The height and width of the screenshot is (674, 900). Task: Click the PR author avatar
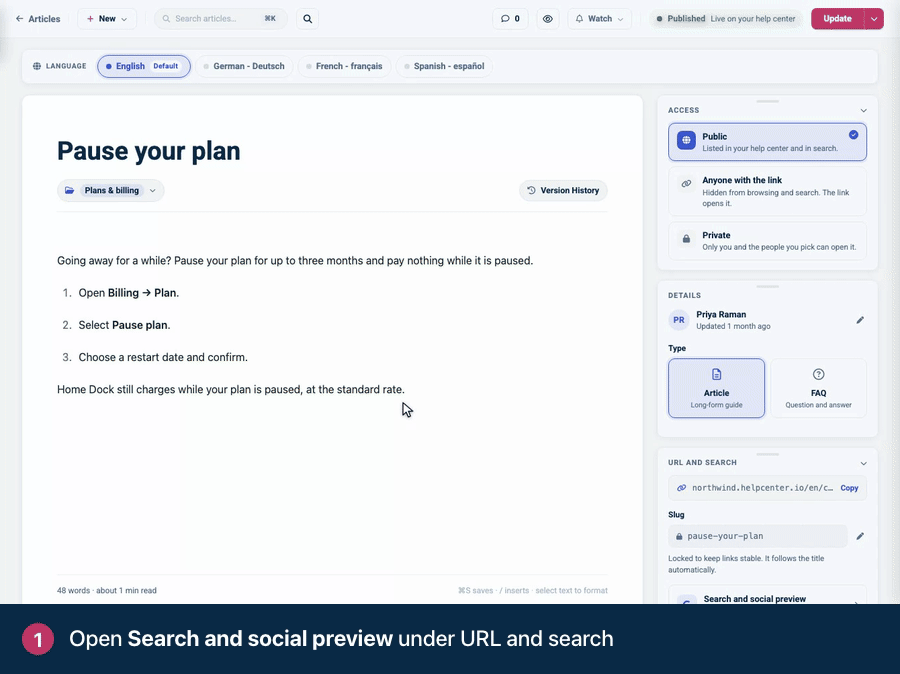(678, 320)
